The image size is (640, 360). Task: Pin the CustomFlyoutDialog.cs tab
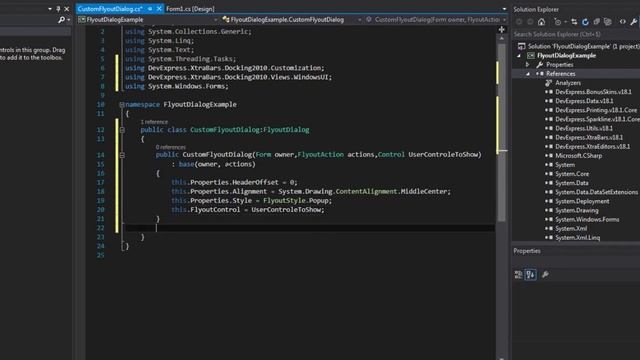(x=150, y=9)
